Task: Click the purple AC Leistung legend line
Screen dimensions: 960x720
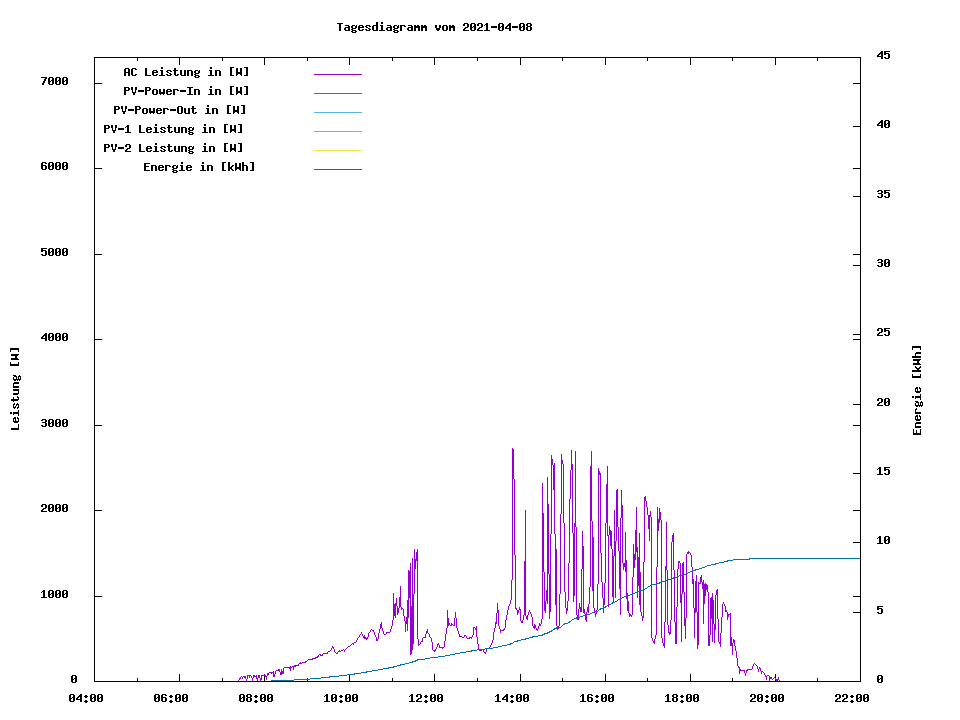Action: [337, 74]
